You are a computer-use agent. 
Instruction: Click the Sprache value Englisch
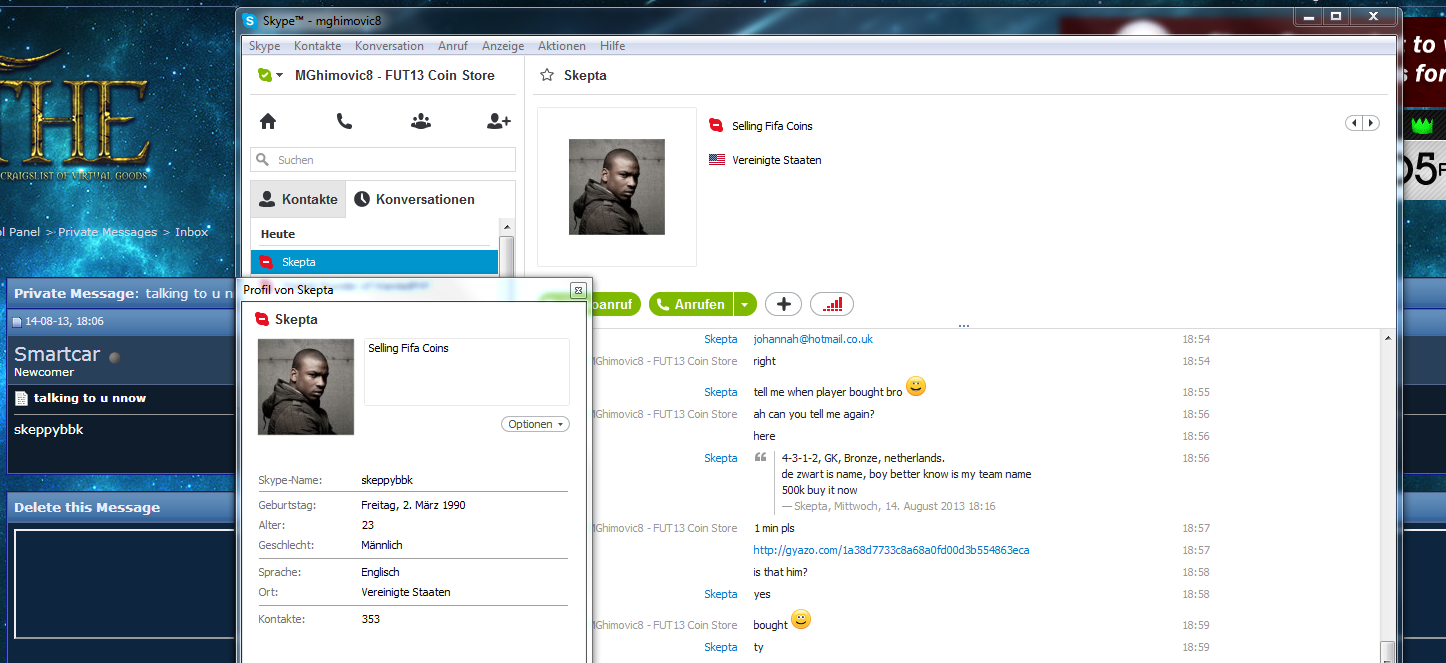[x=380, y=572]
